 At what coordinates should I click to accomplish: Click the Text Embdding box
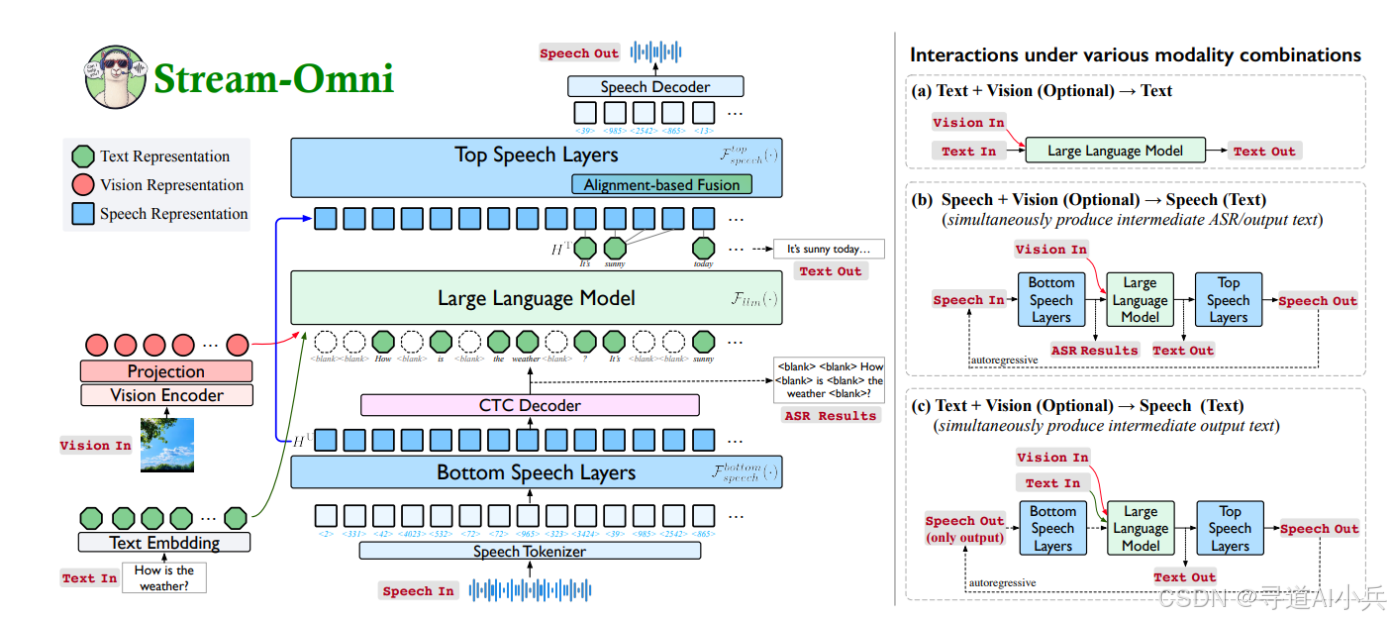point(165,543)
